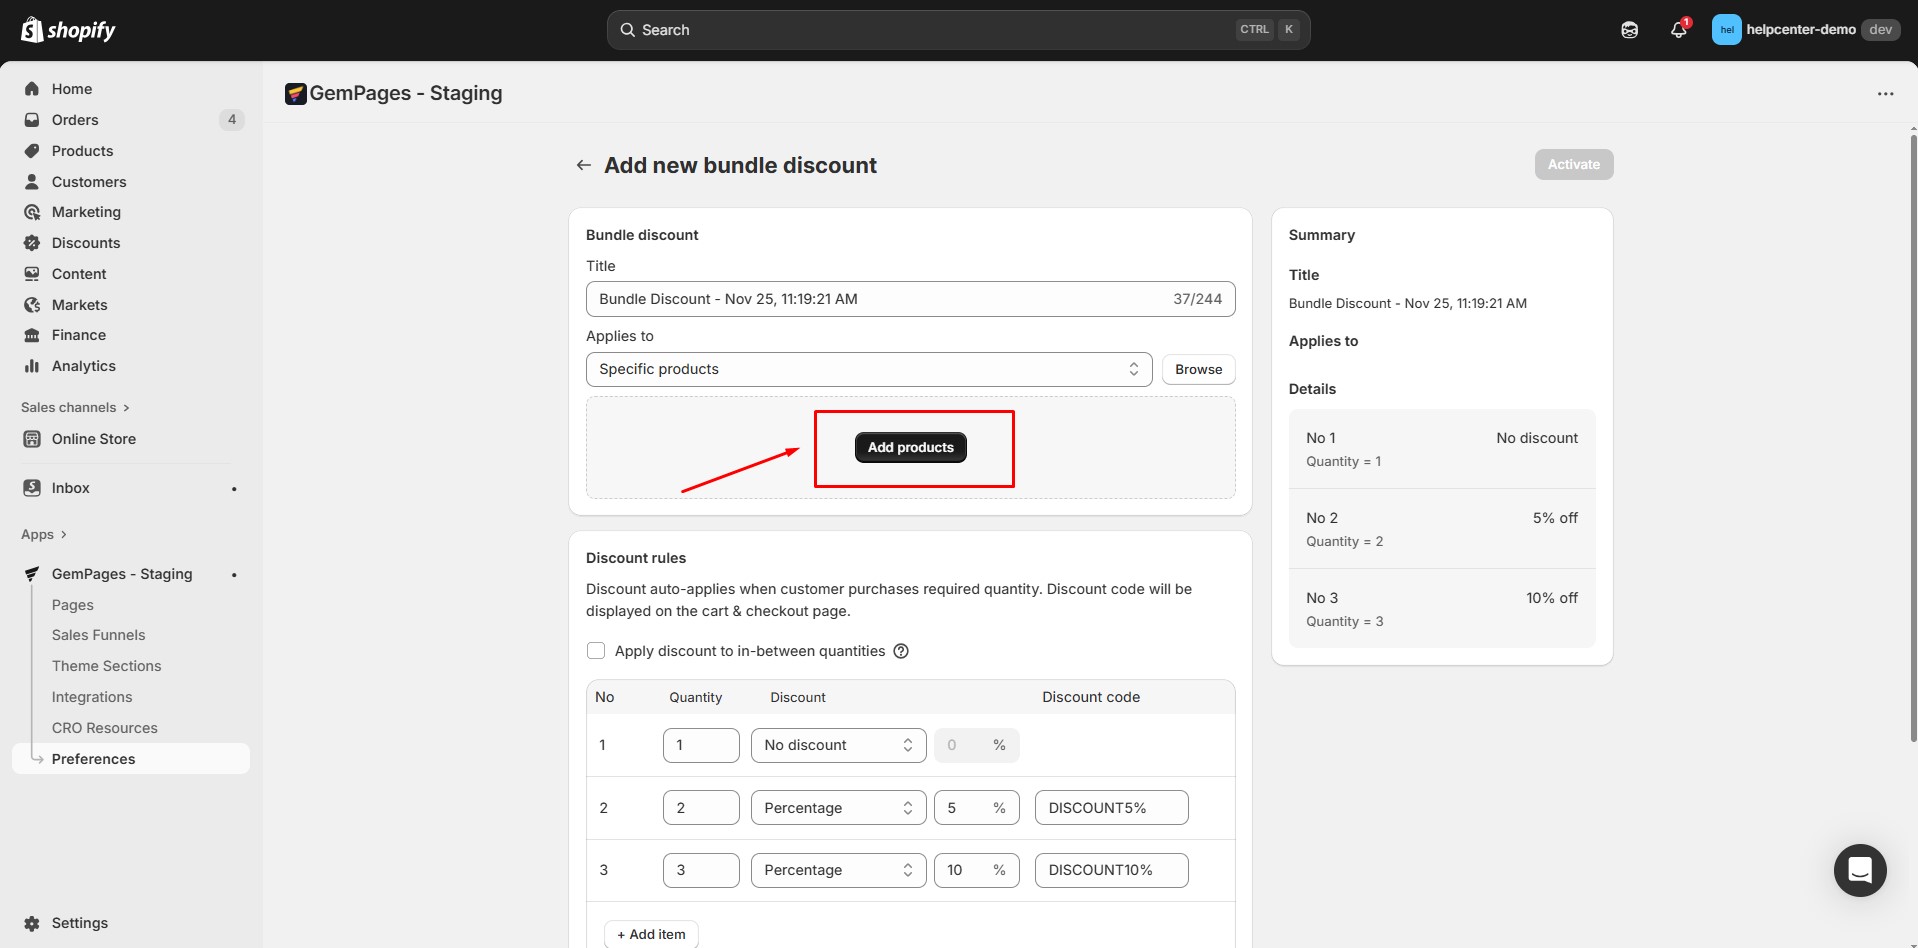Open Sales Funnels under GemPages
Viewport: 1918px width, 948px height.
pyautogui.click(x=98, y=635)
